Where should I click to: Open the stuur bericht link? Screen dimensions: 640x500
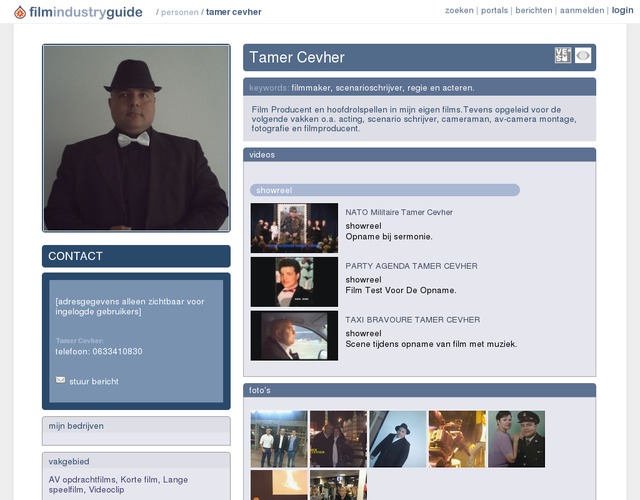pyautogui.click(x=93, y=382)
